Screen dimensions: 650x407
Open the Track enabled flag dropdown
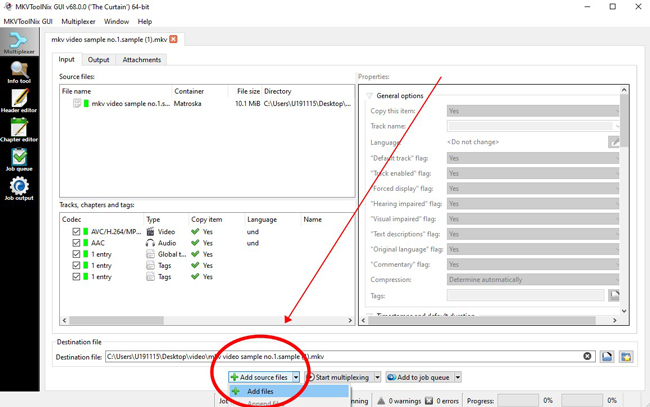533,173
